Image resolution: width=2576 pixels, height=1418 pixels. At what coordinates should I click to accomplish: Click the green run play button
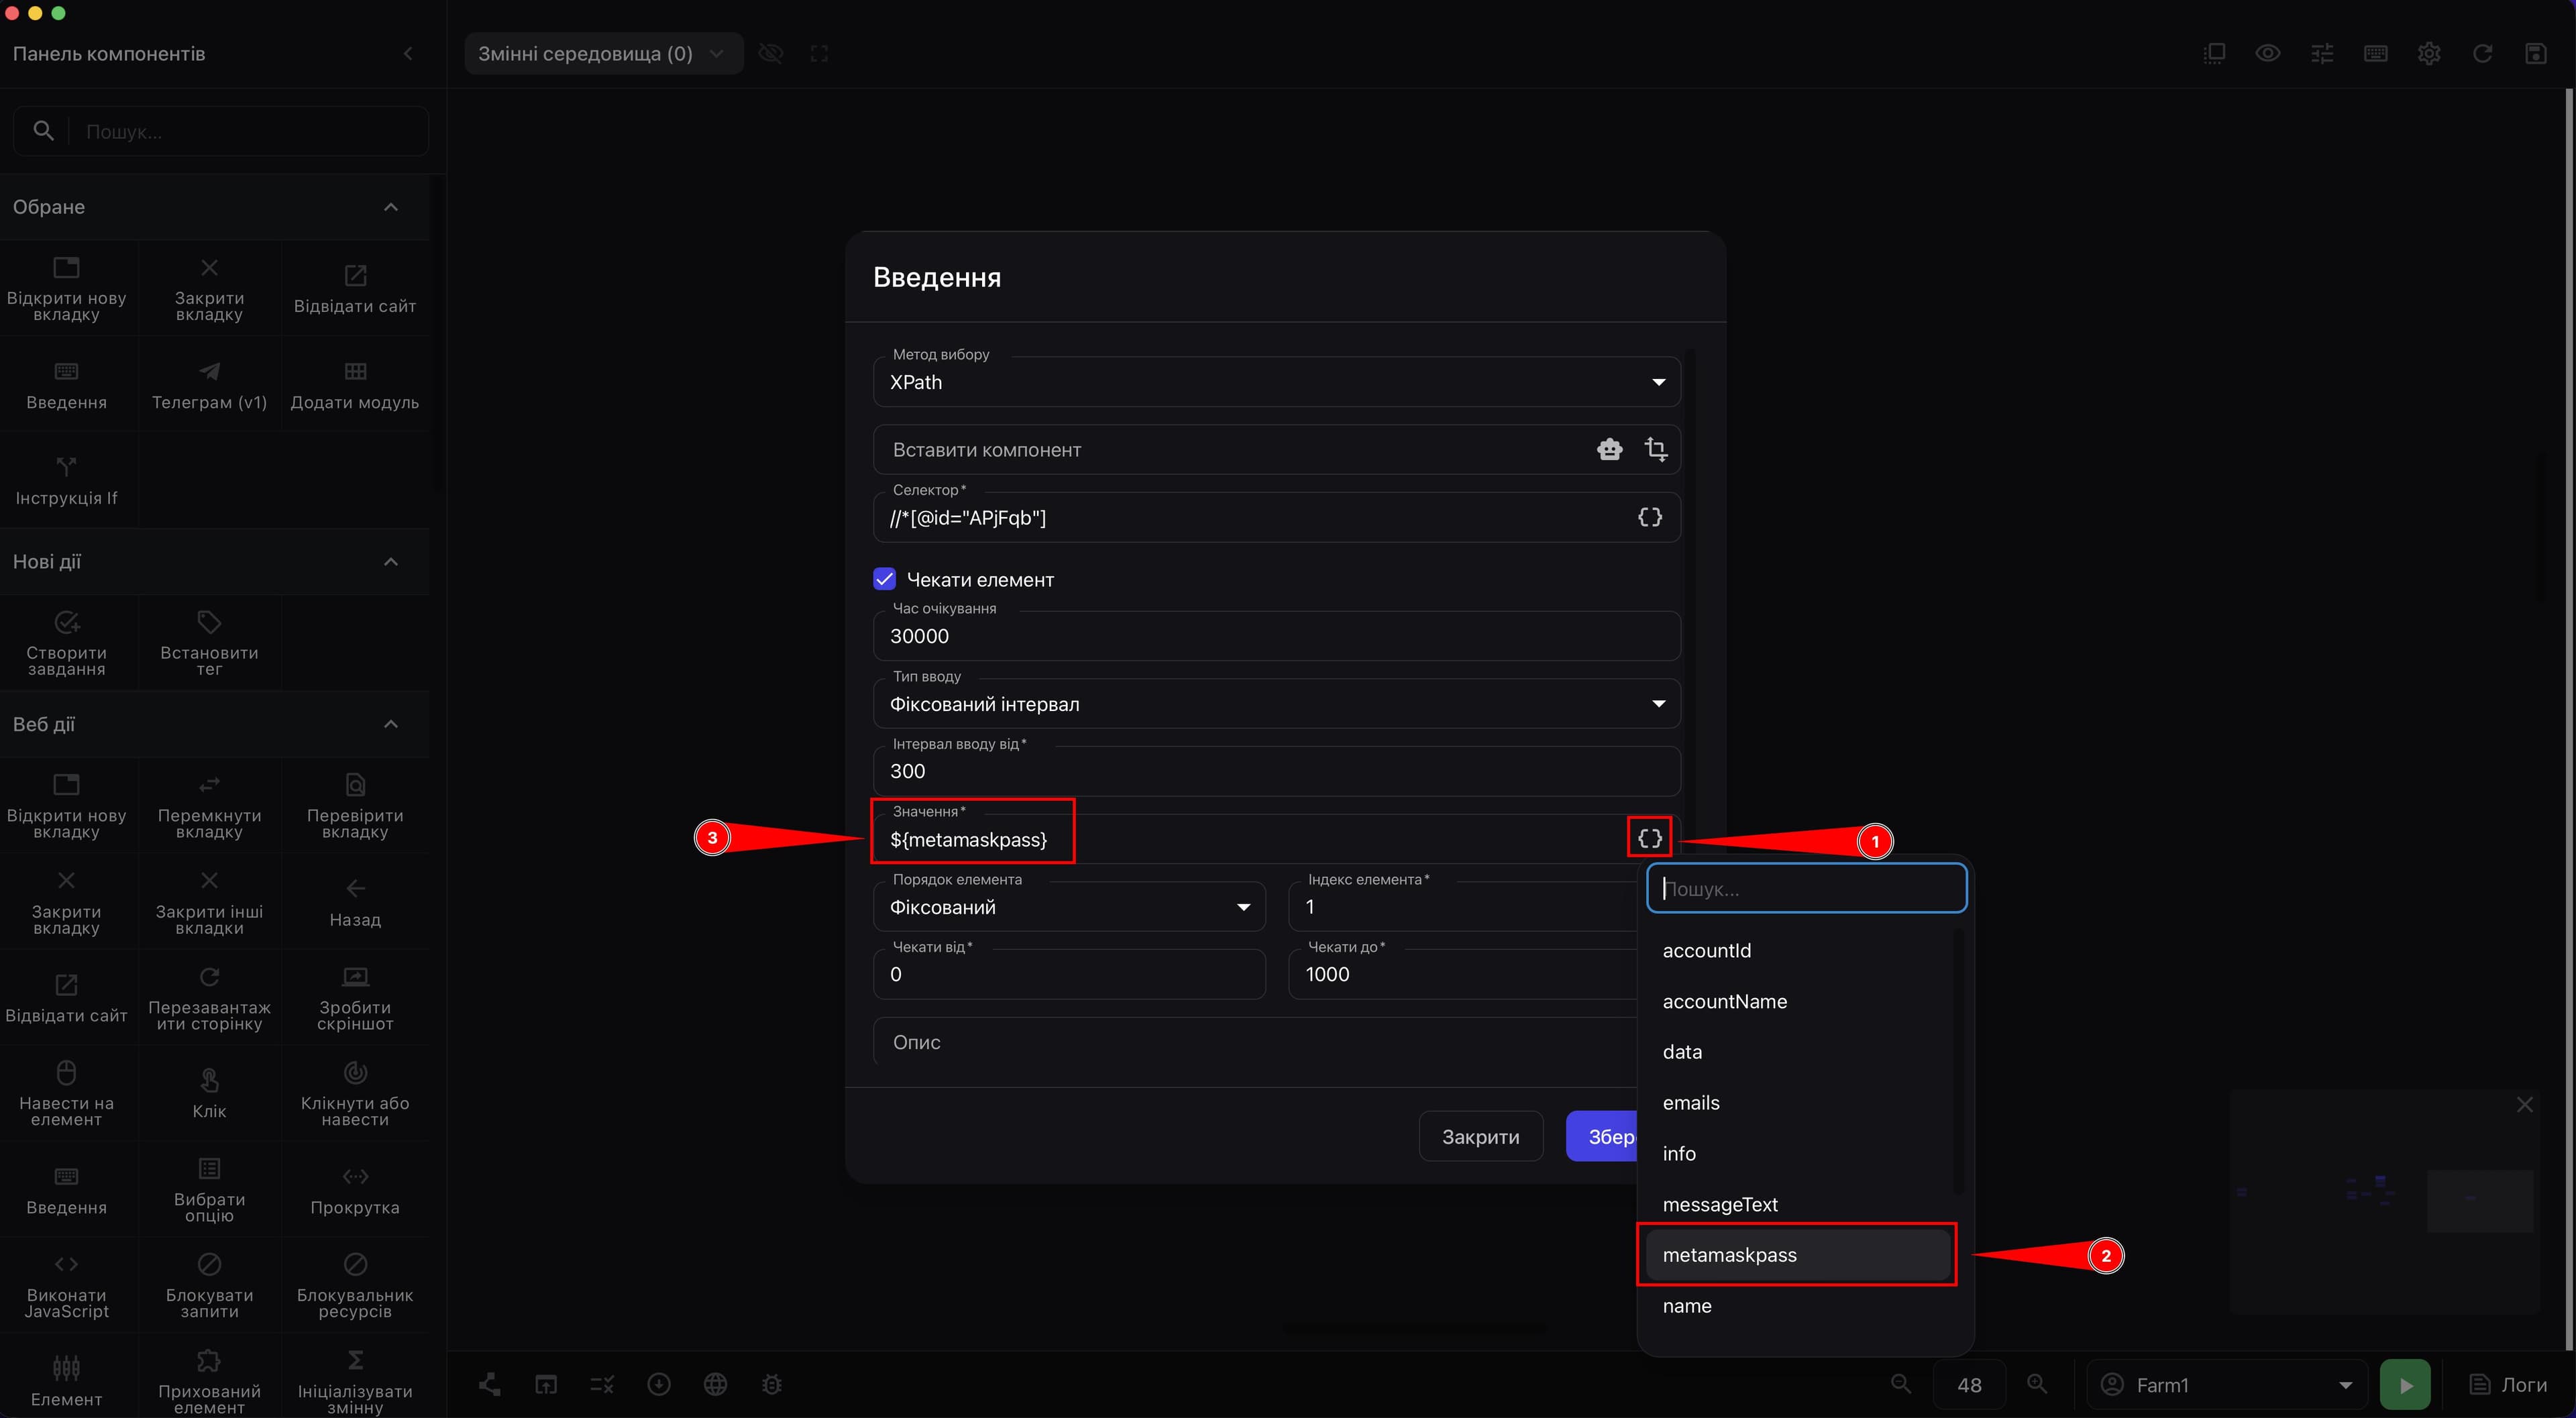tap(2405, 1385)
